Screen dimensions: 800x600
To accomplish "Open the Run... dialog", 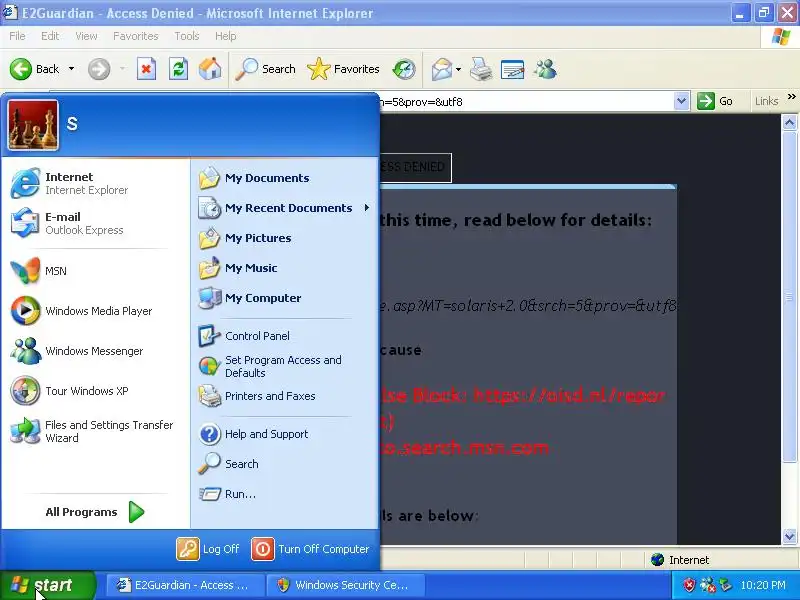I will pos(284,494).
